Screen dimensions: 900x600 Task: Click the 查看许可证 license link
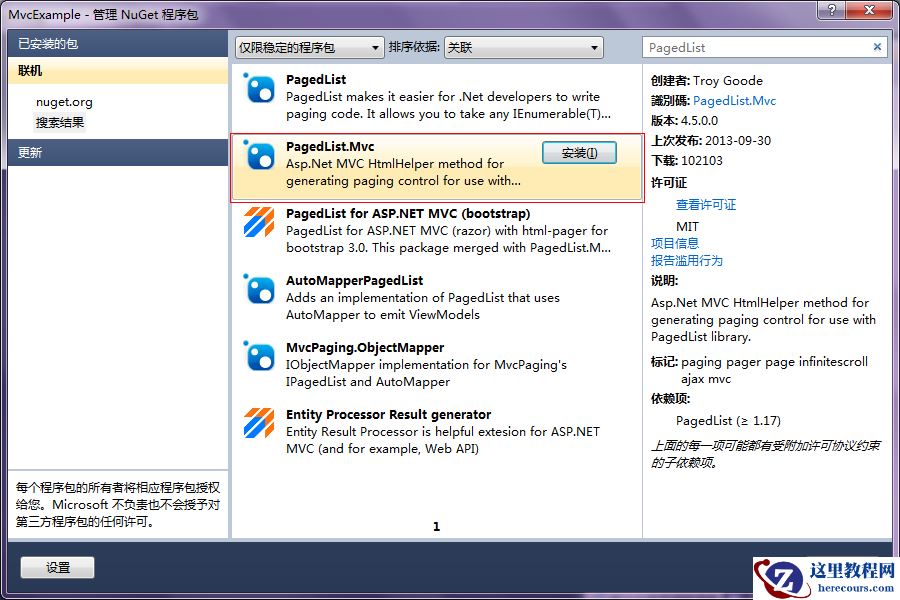coord(707,203)
